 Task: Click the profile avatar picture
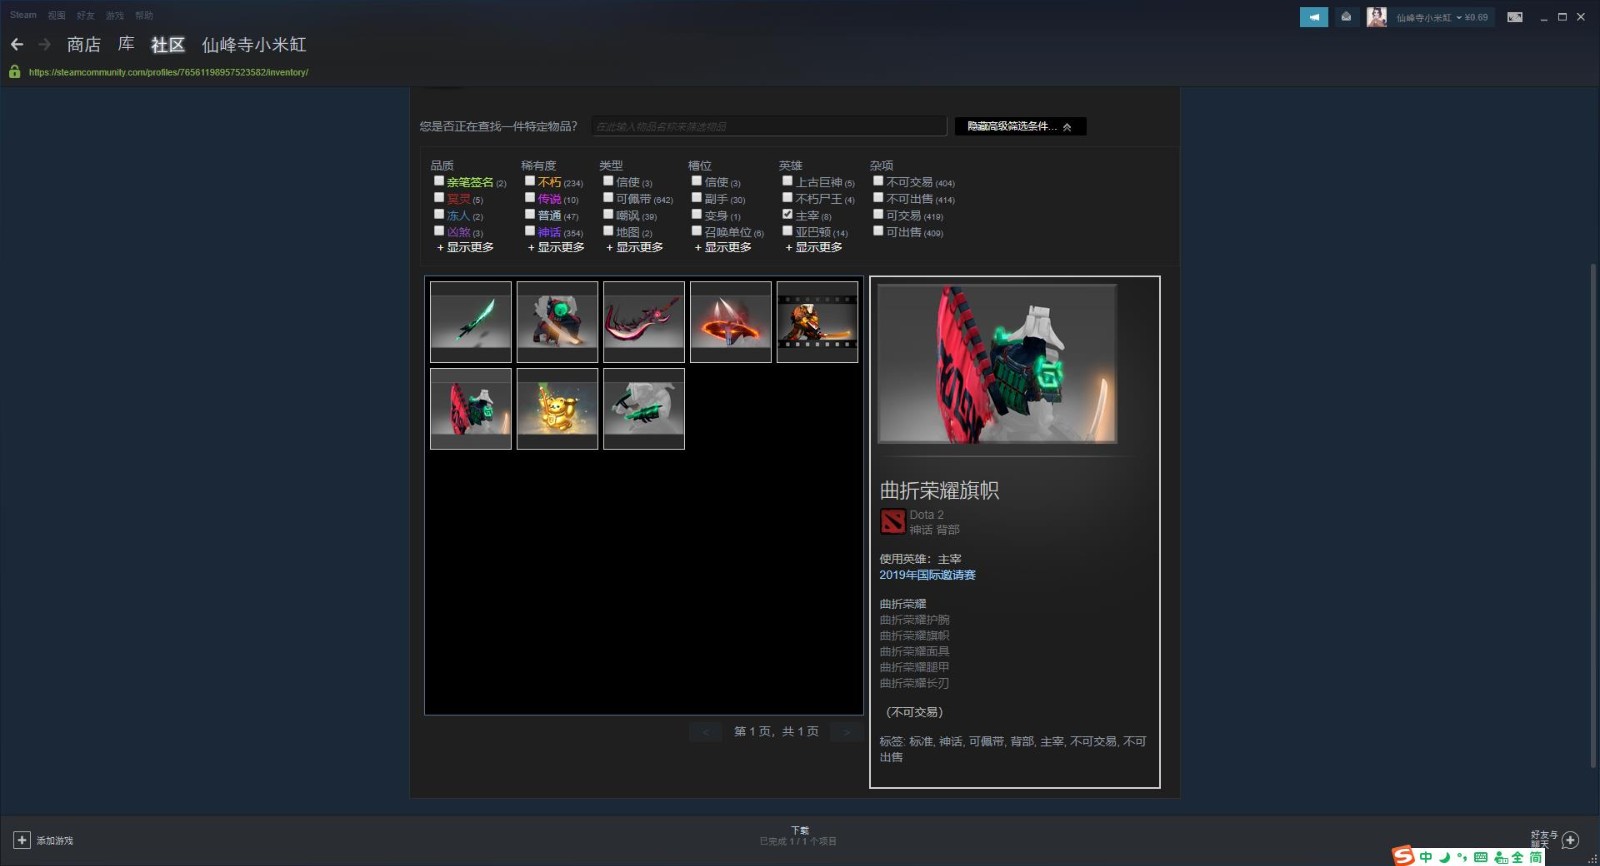click(1377, 17)
